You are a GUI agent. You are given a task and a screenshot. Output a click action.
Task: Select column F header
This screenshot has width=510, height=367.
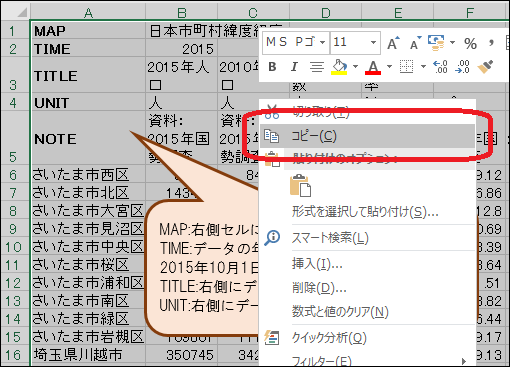coord(470,13)
